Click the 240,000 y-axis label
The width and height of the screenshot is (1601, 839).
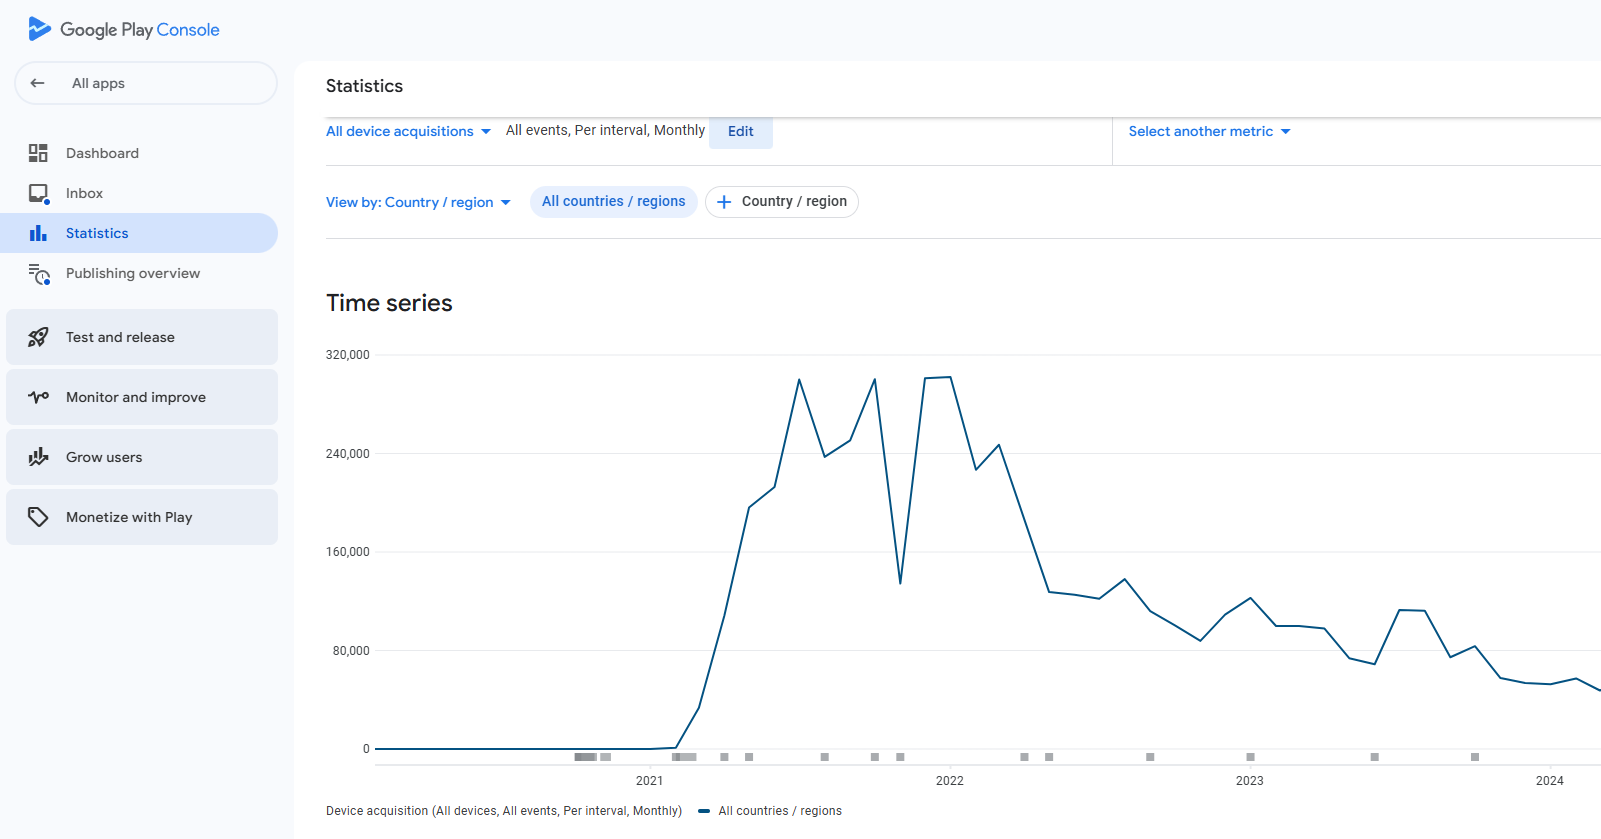(347, 454)
